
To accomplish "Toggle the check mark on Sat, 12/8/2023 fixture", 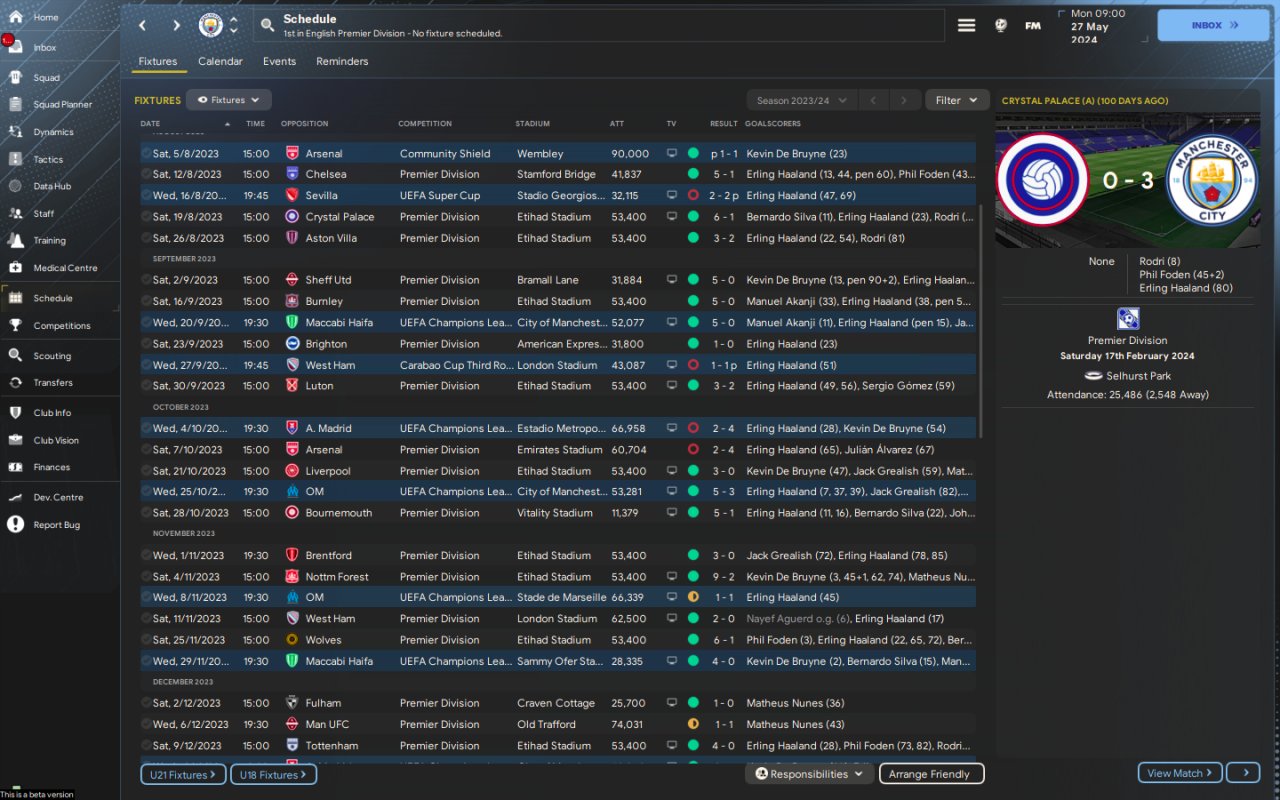I will tap(146, 174).
